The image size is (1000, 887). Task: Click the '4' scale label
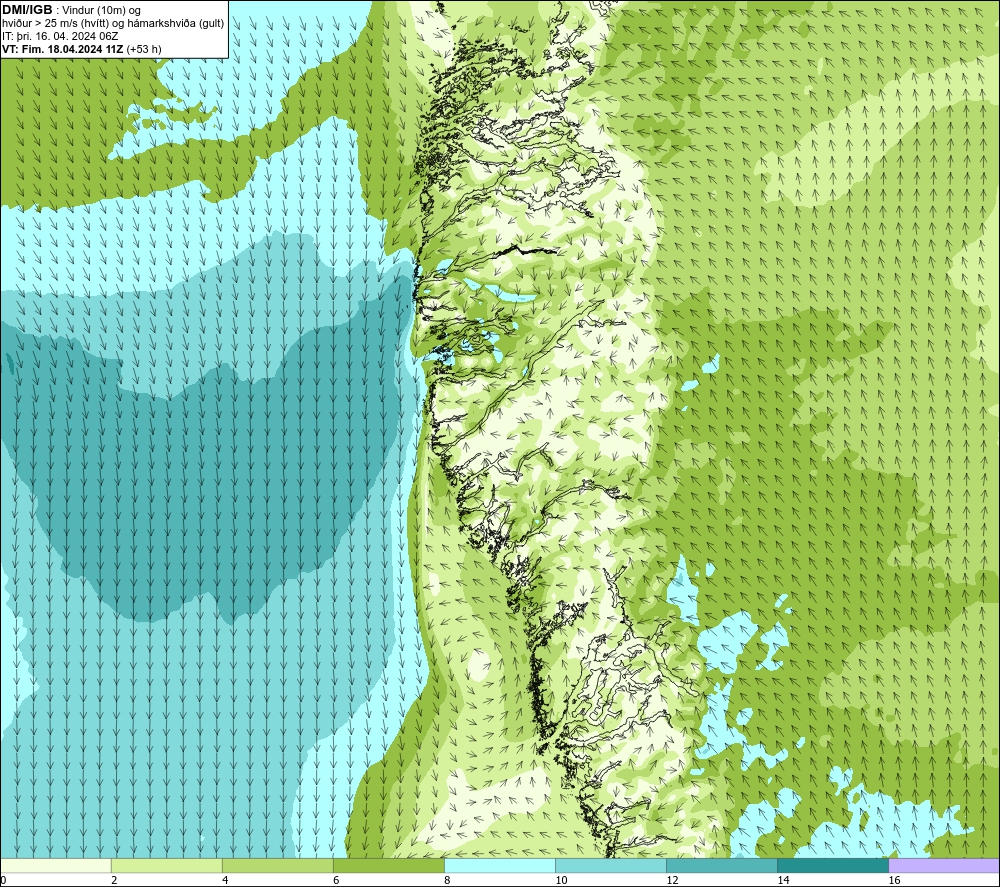pos(225,880)
